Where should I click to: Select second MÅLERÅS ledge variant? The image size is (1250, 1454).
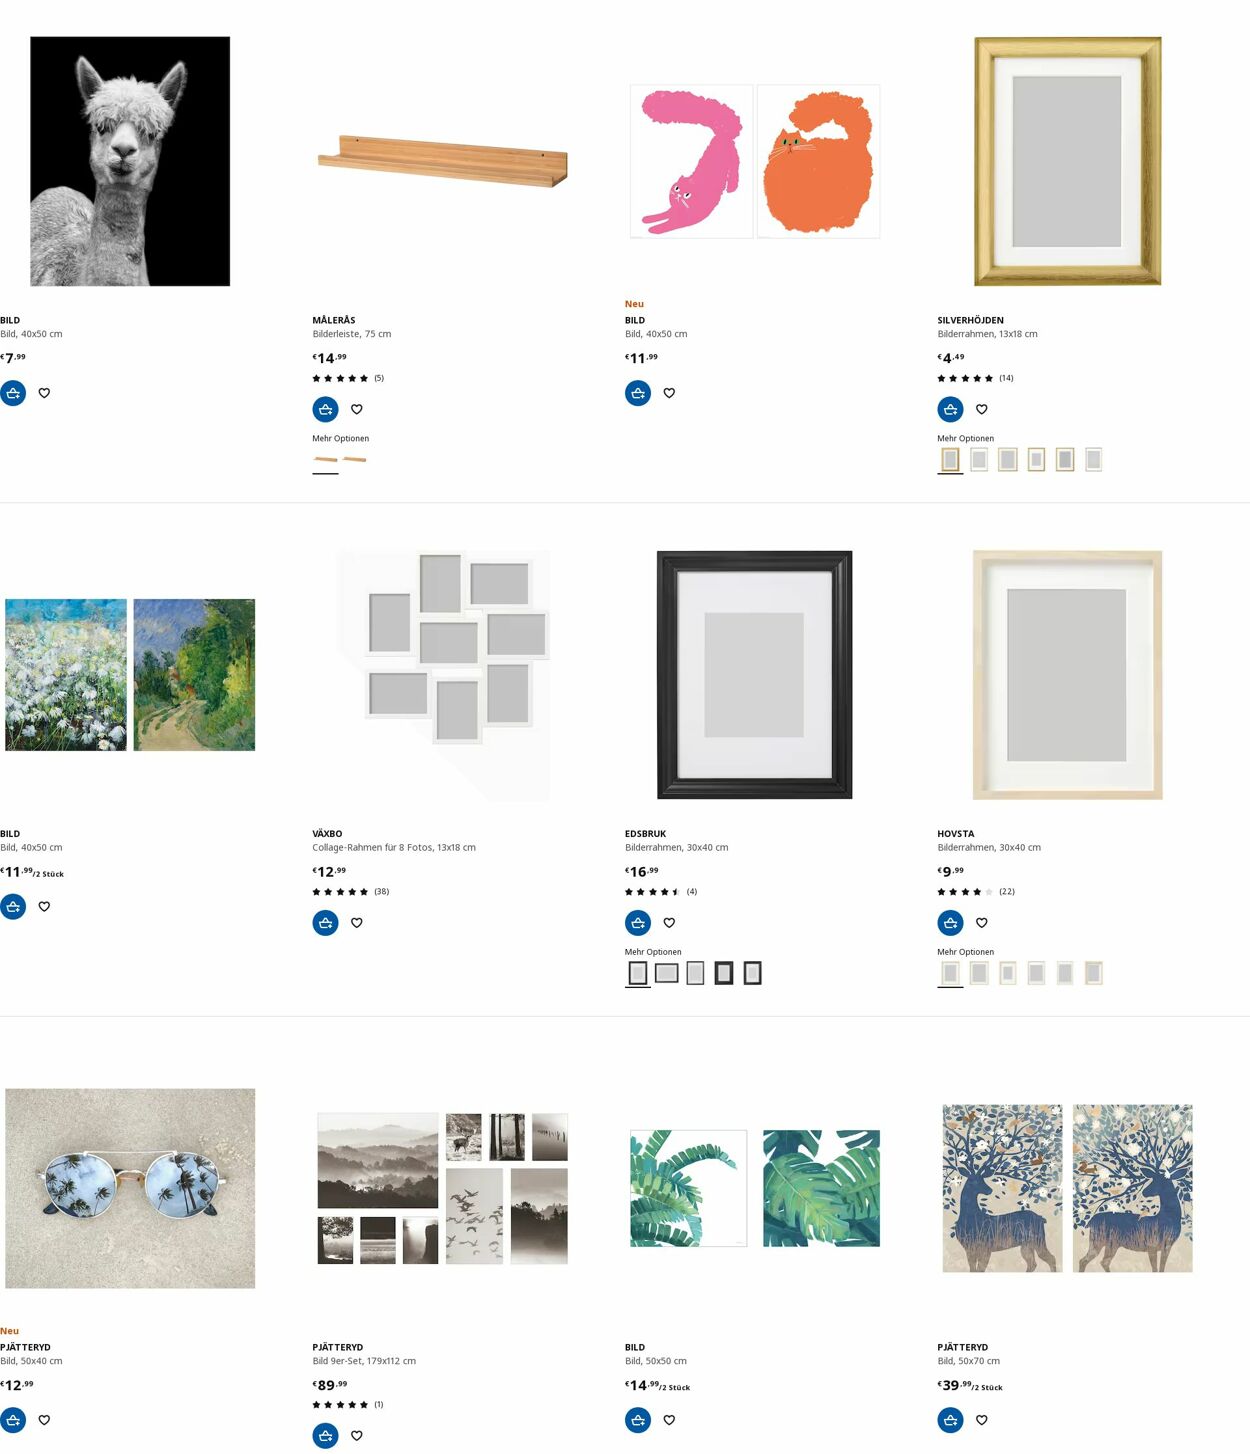pos(355,460)
